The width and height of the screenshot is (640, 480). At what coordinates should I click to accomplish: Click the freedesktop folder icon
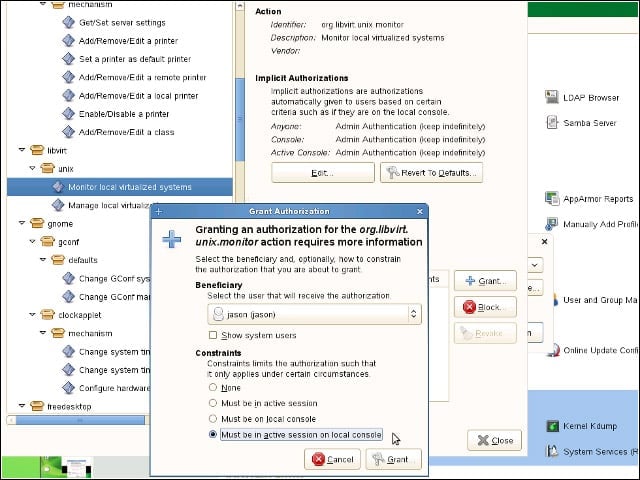[x=37, y=406]
